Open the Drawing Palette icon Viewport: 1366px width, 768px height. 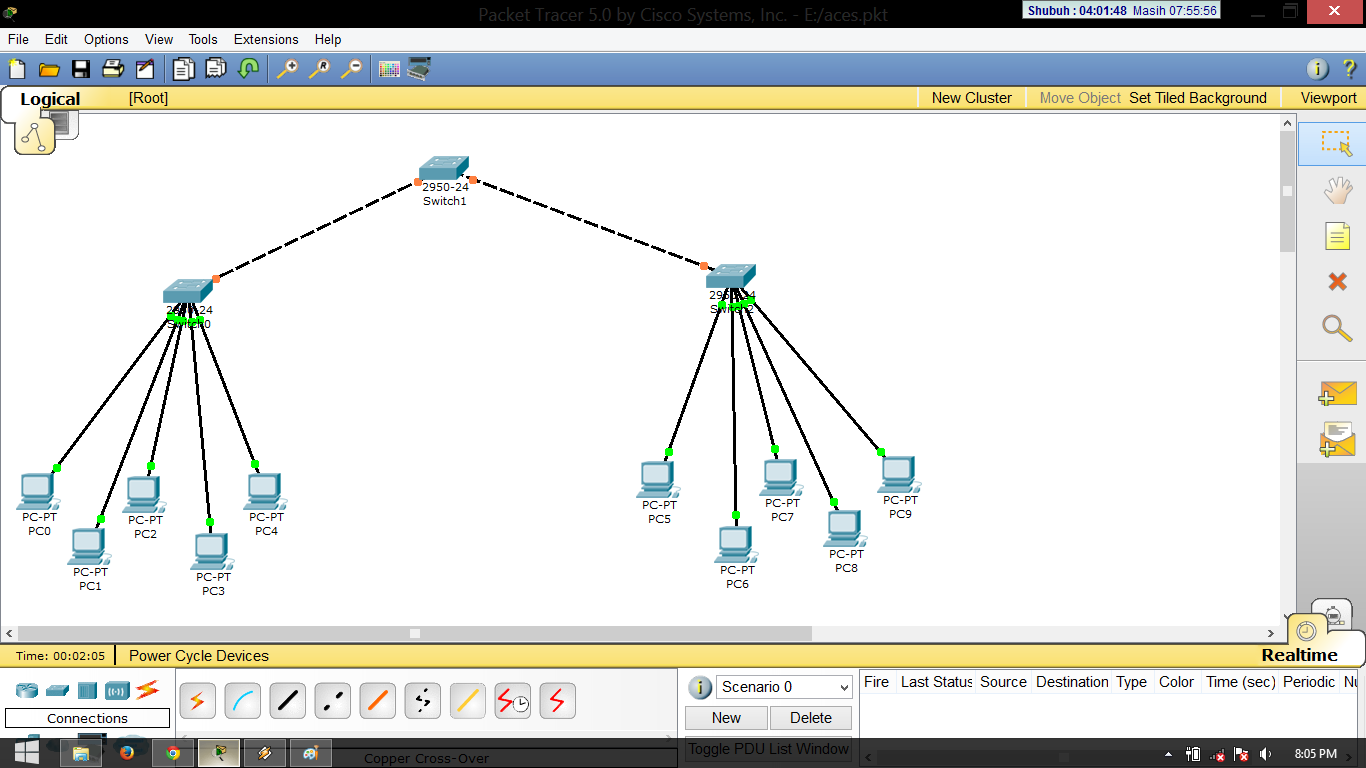coord(389,69)
